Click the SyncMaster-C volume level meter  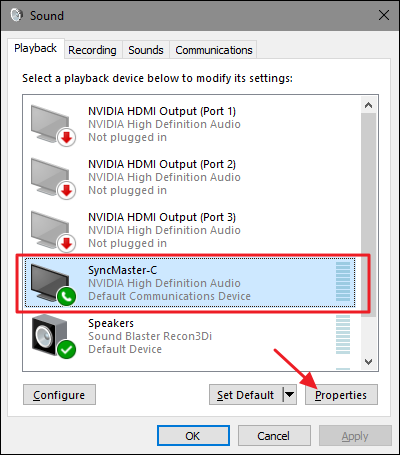point(343,282)
